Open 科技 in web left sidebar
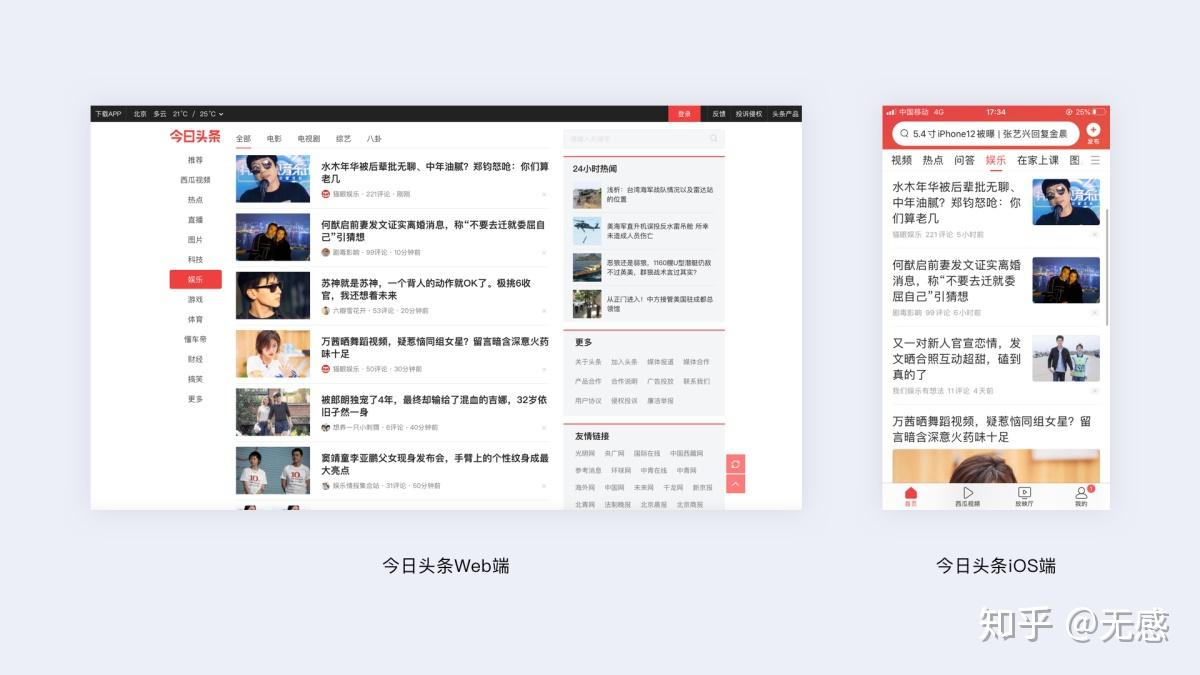Viewport: 1200px width, 675px height. pos(195,260)
